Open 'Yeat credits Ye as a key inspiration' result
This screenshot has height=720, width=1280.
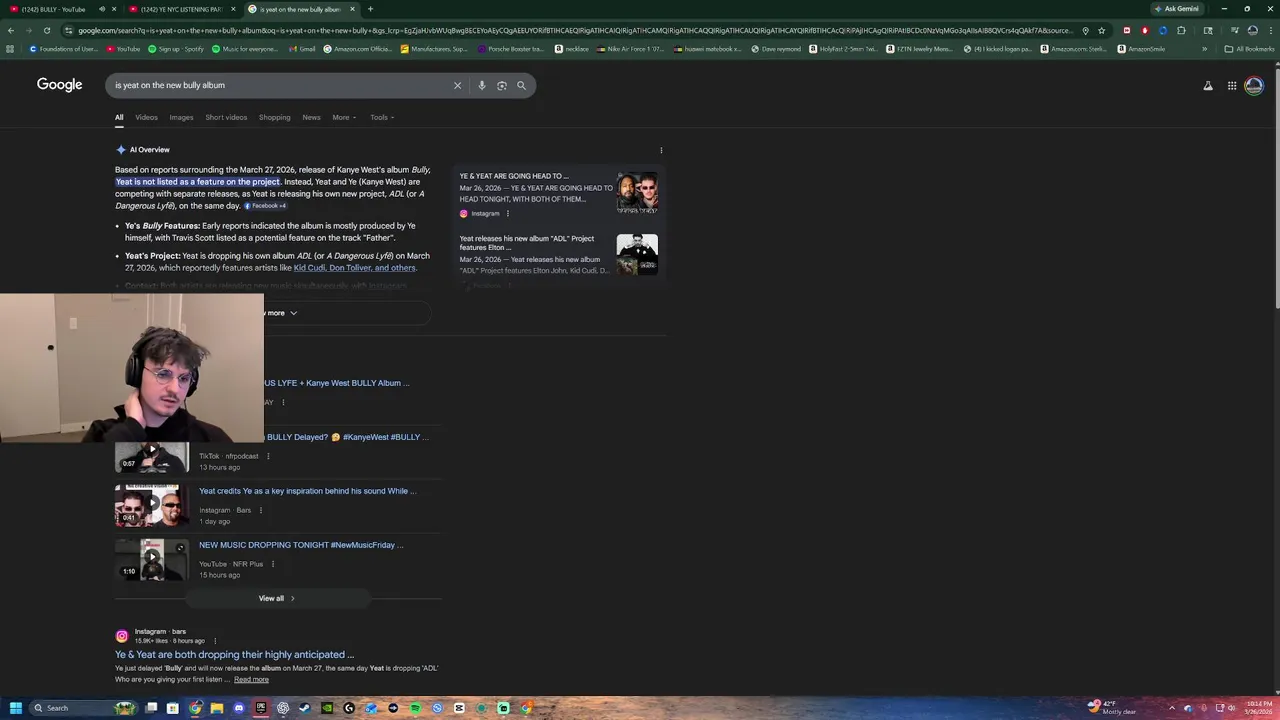(307, 491)
